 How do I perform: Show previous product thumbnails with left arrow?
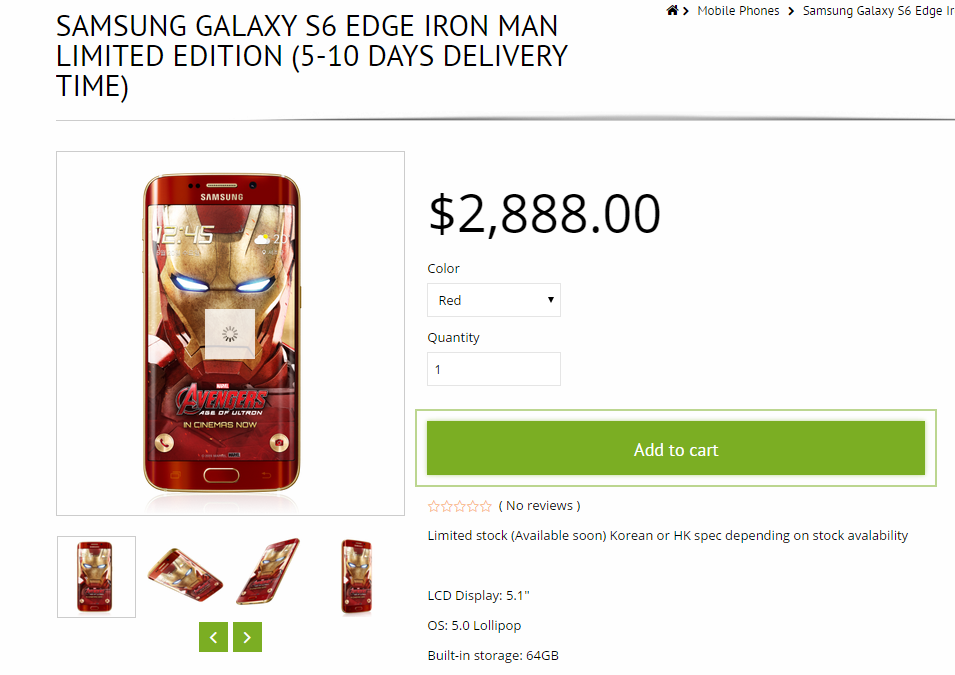[213, 637]
